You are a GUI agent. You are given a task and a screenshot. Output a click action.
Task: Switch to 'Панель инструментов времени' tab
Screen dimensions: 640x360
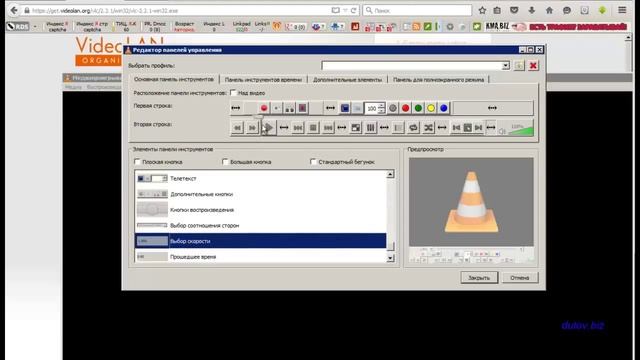[263, 80]
